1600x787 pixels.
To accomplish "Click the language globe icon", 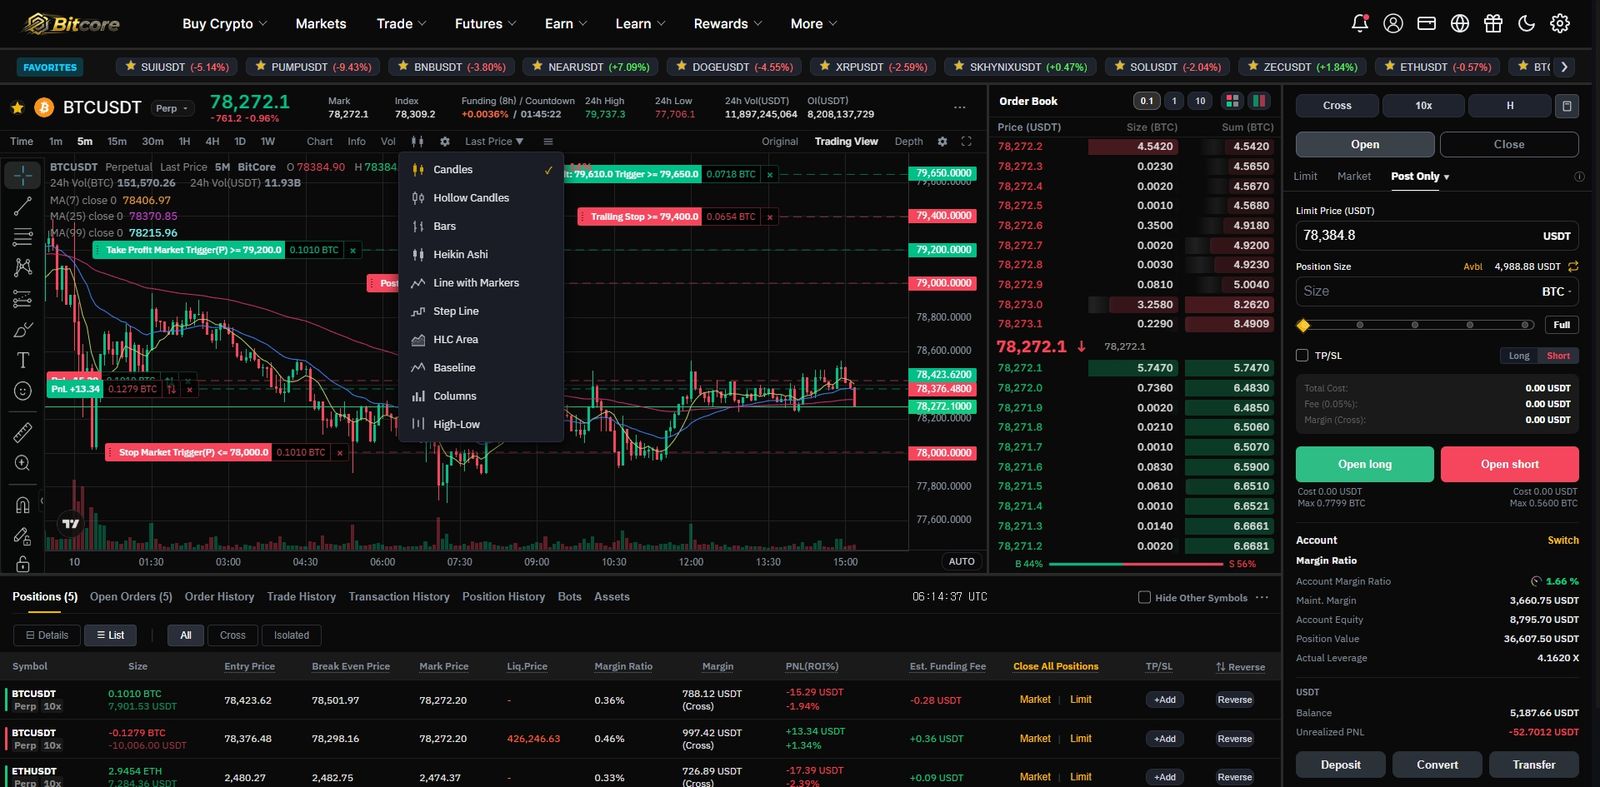I will point(1460,23).
